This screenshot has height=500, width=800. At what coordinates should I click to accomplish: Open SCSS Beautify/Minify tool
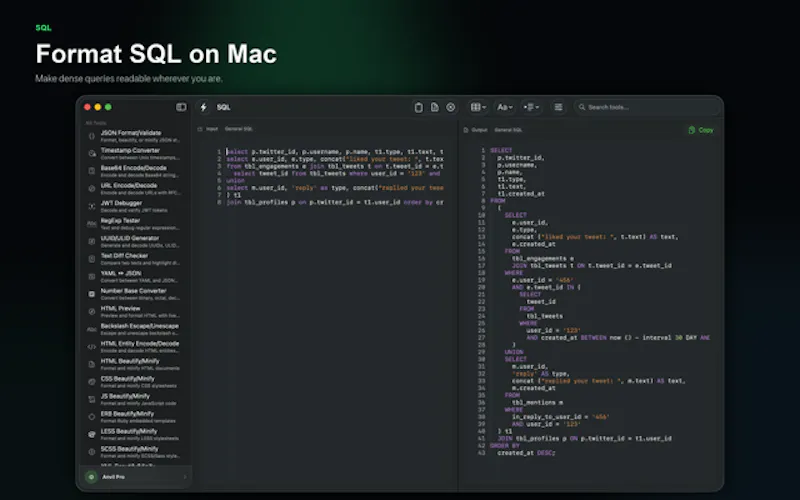pyautogui.click(x=136, y=453)
